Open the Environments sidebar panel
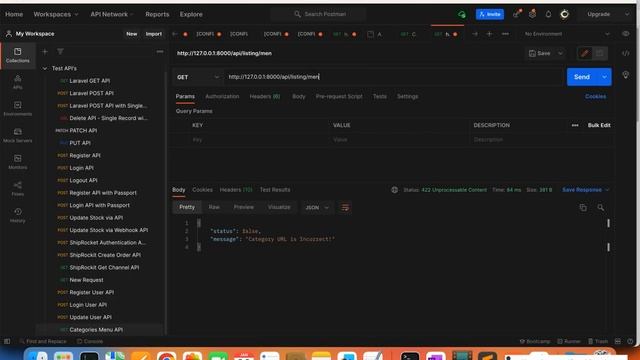Viewport: 640px width, 360px height. click(18, 109)
